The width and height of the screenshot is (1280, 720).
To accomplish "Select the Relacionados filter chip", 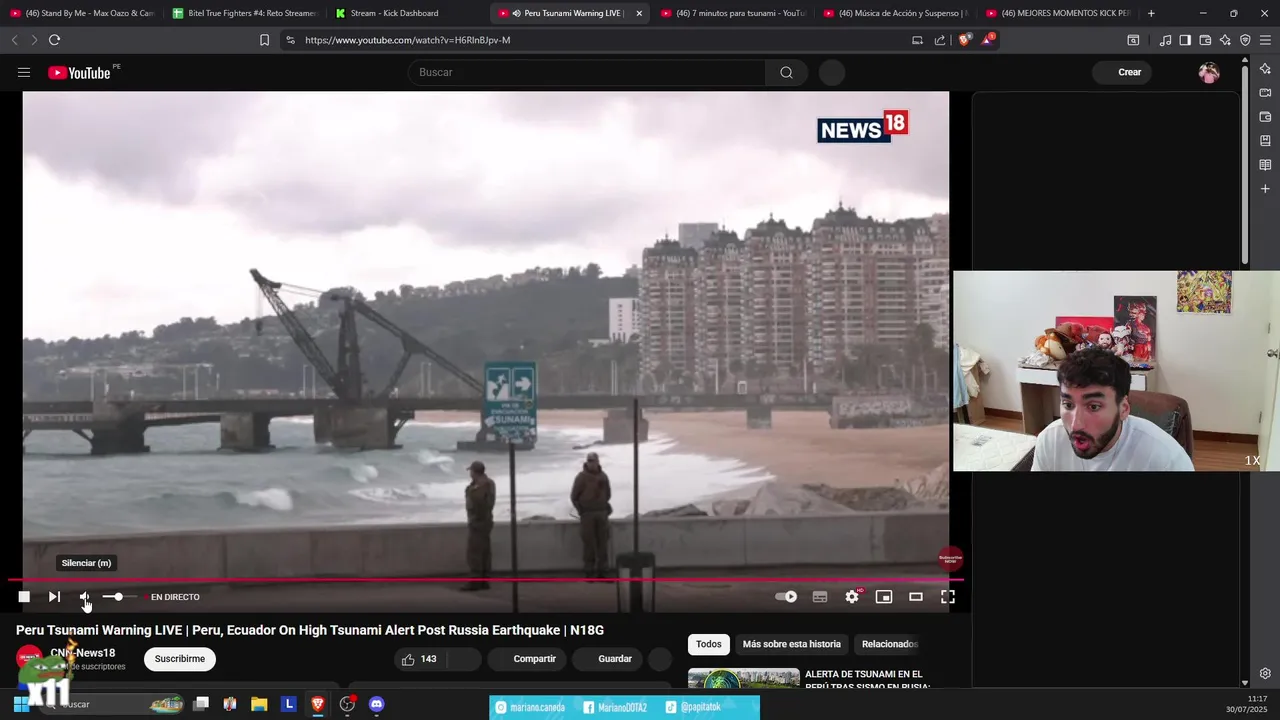I will point(889,644).
